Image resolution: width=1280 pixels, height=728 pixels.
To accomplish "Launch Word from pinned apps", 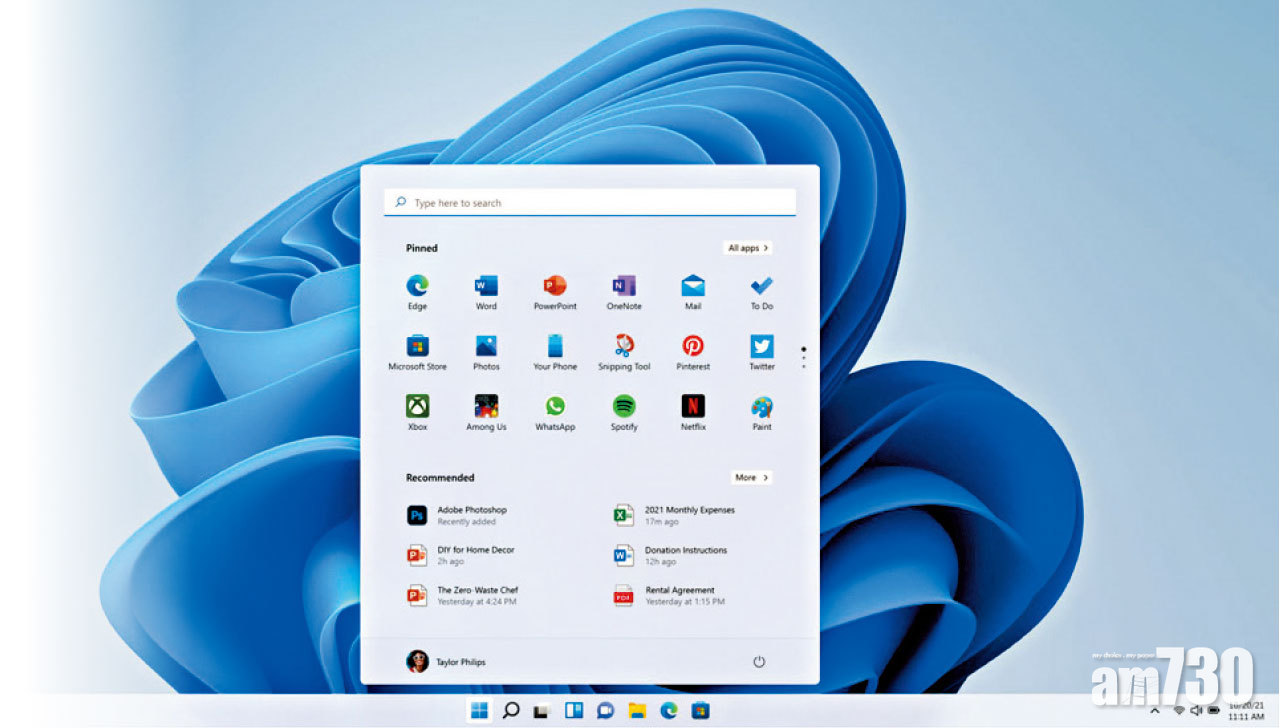I will click(x=486, y=287).
